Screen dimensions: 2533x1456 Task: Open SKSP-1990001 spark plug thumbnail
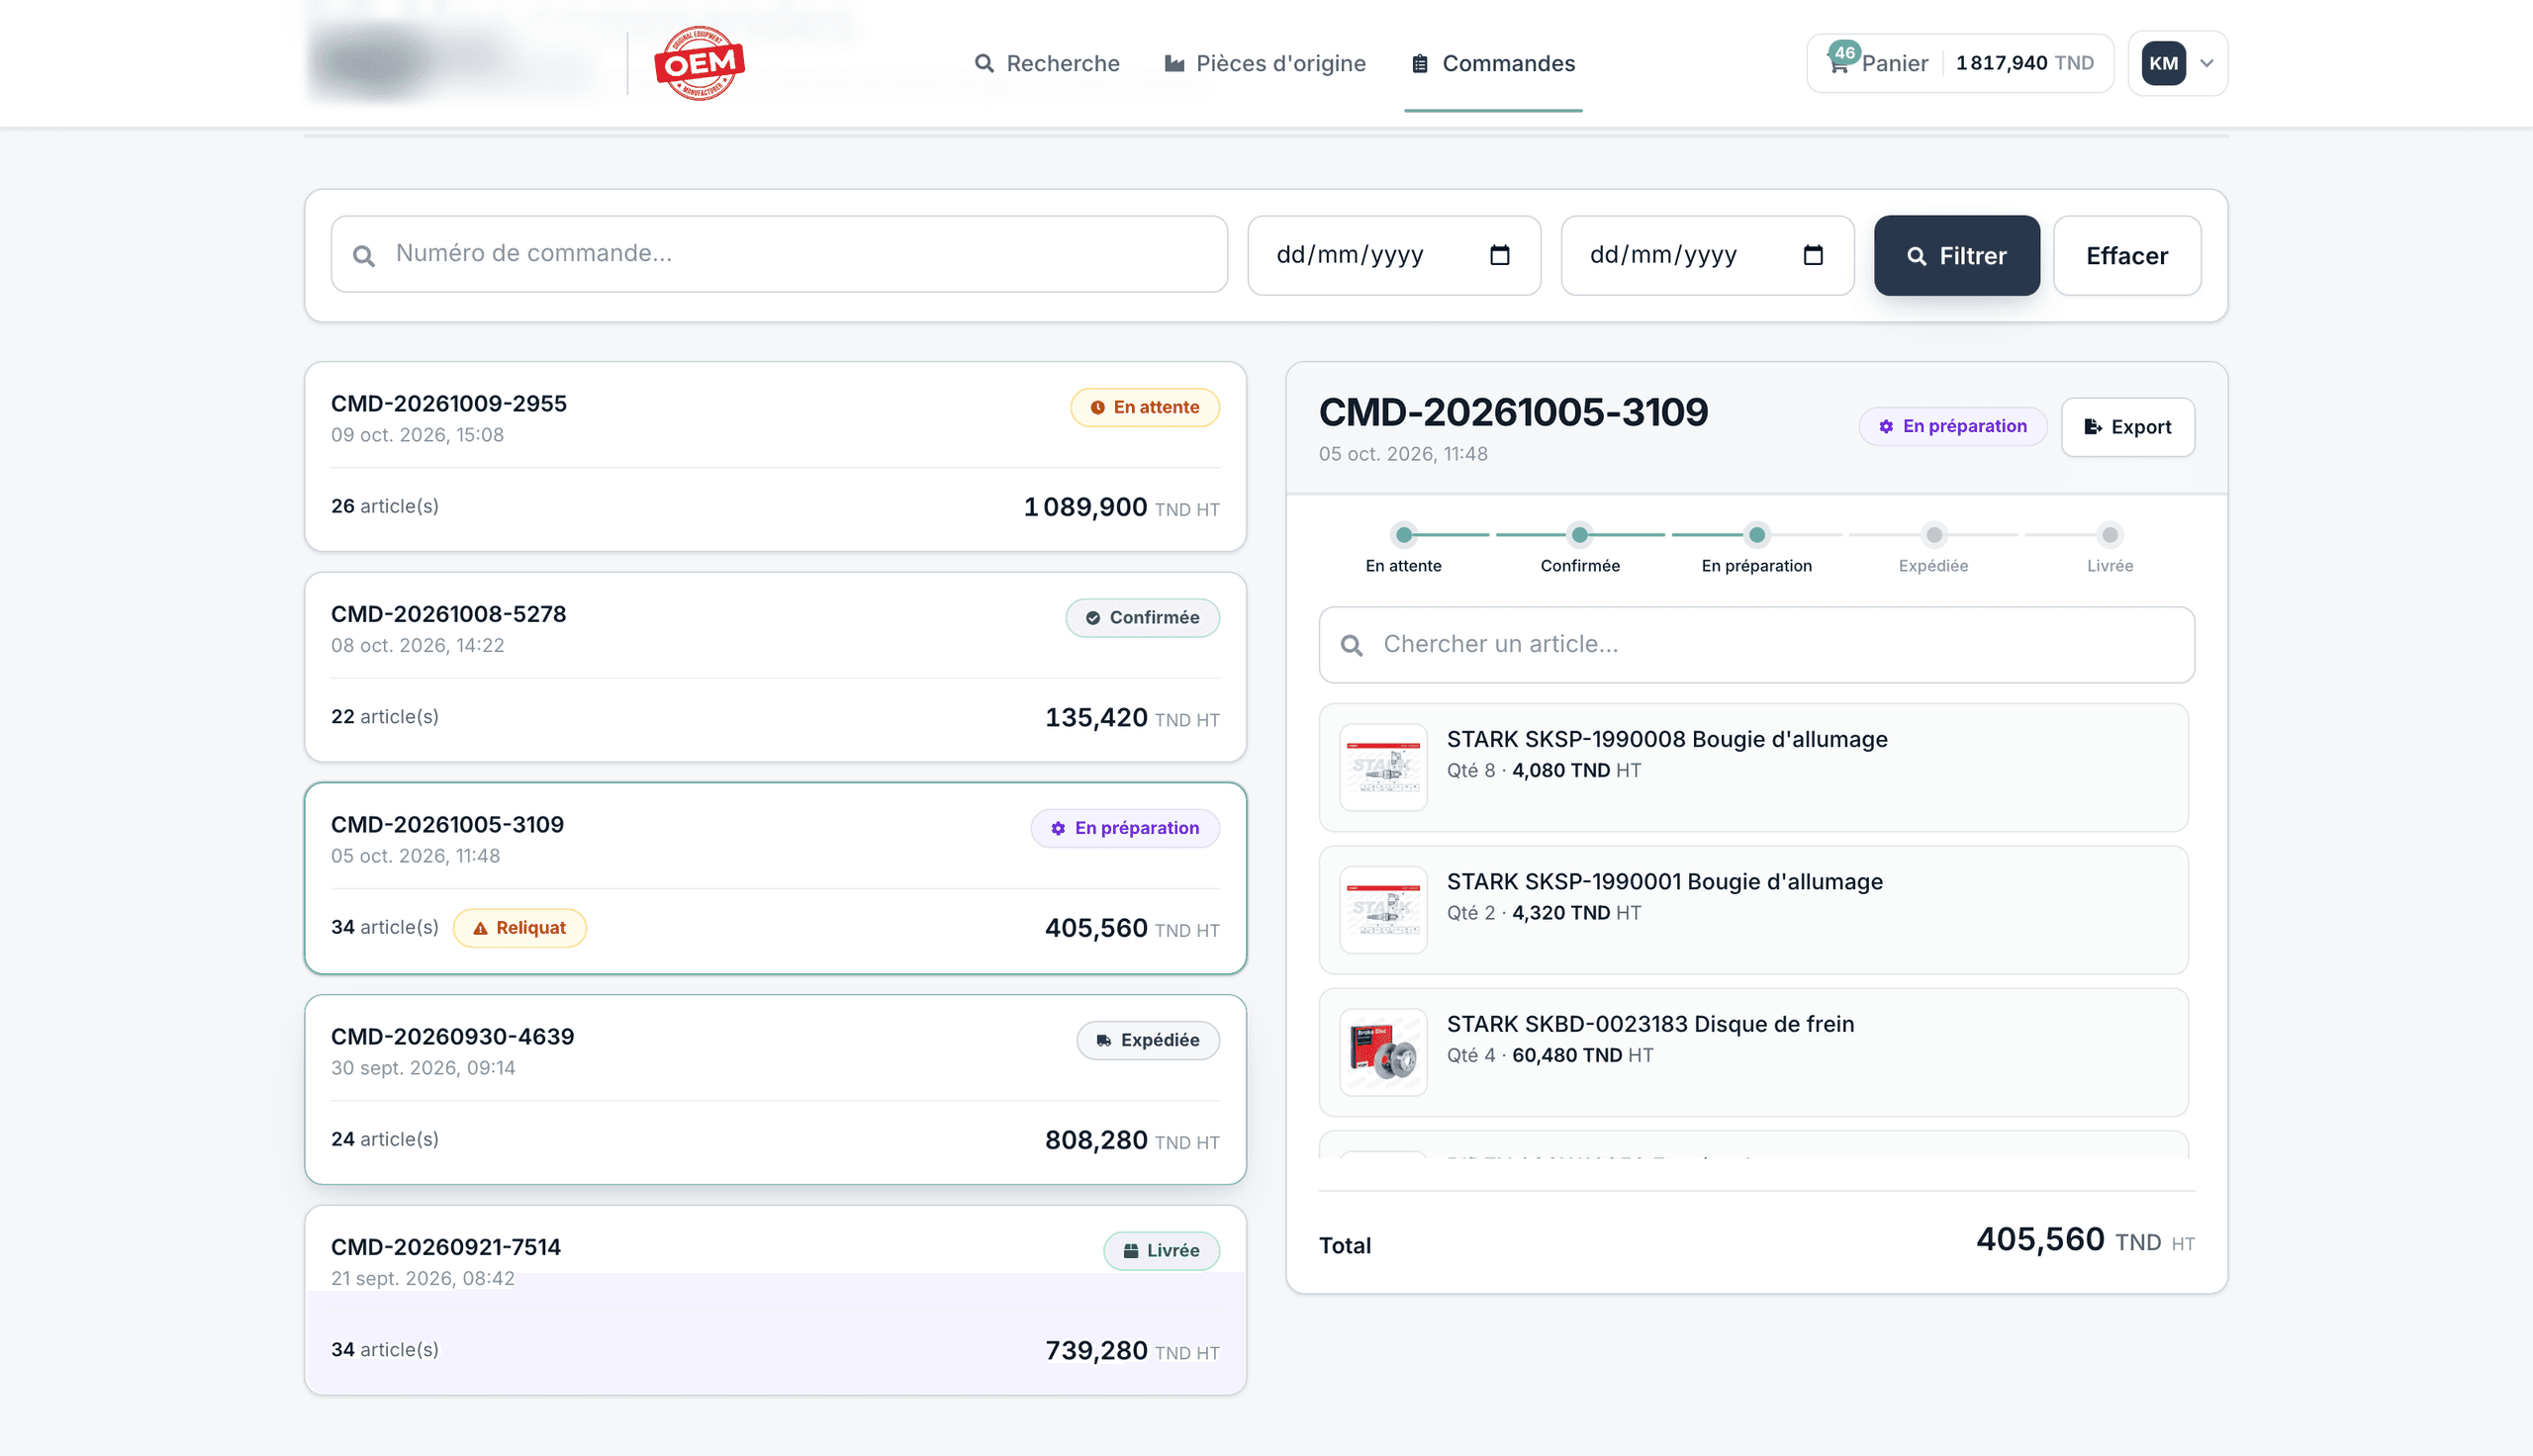1383,910
